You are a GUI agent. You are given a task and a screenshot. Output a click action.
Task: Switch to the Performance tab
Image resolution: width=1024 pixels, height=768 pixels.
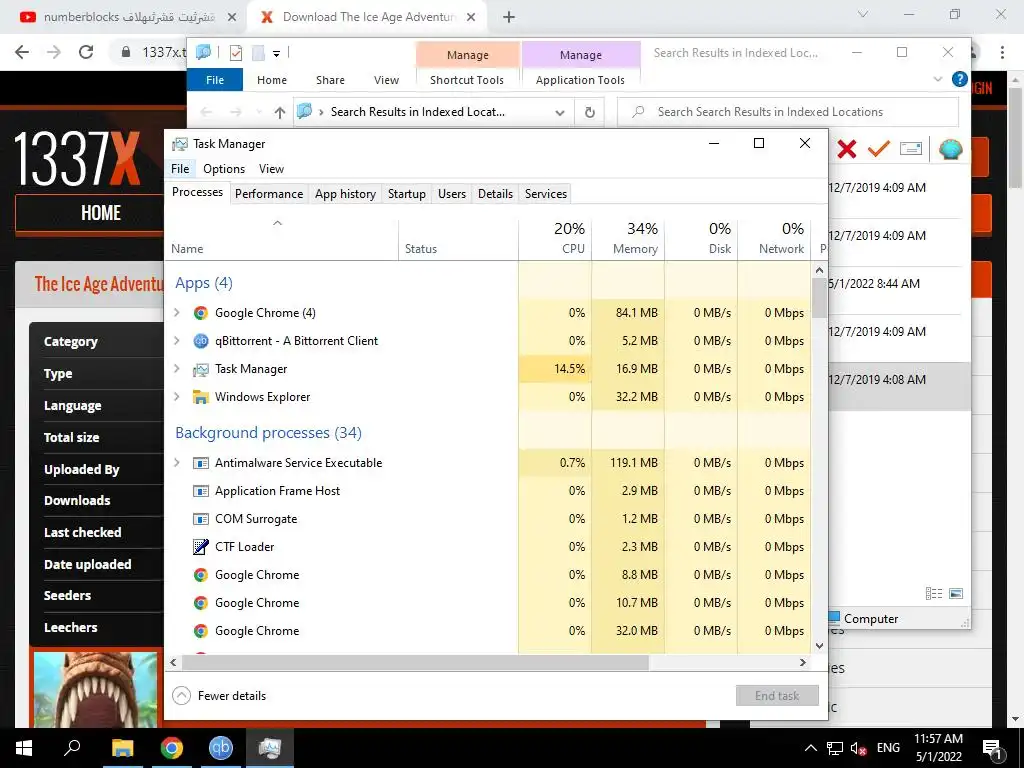coord(269,194)
